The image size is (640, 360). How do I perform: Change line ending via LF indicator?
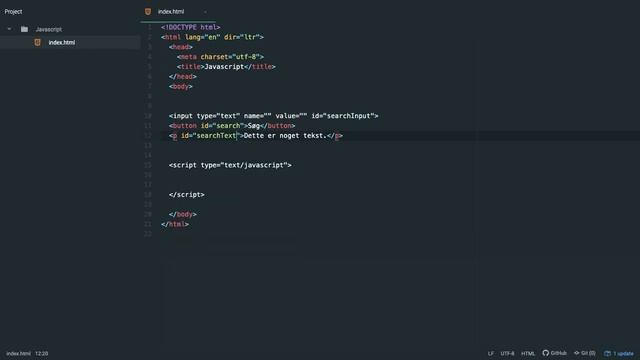pos(491,353)
